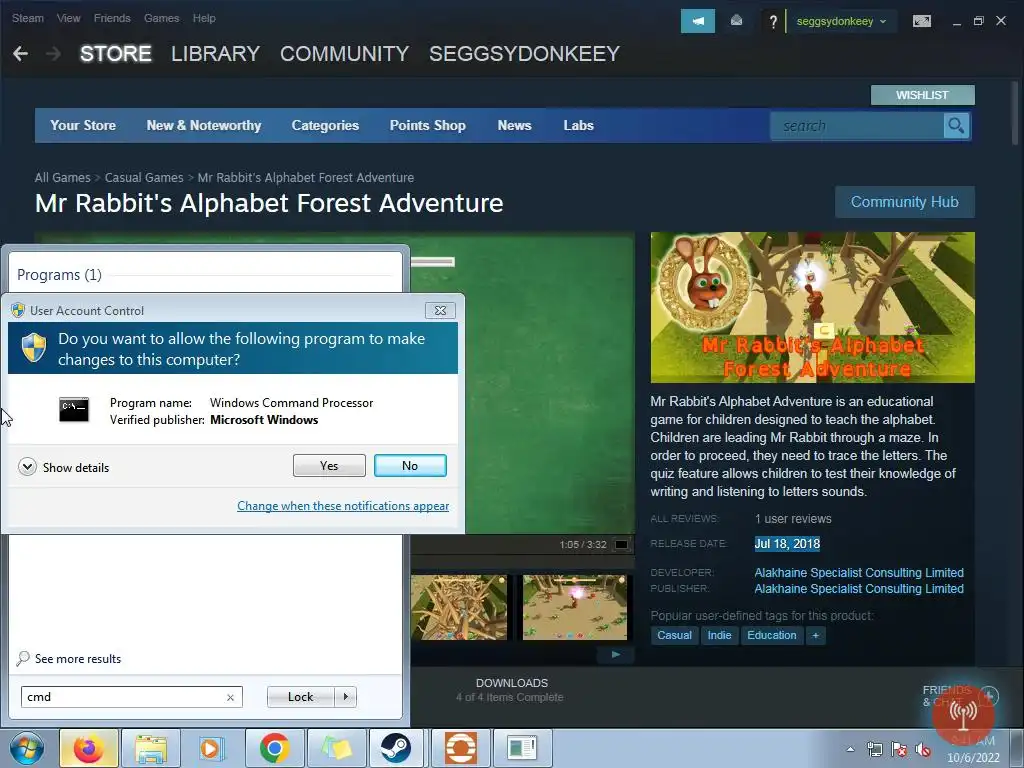Image resolution: width=1024 pixels, height=768 pixels.
Task: Switch to the LIBRARY tab
Action: tap(216, 54)
